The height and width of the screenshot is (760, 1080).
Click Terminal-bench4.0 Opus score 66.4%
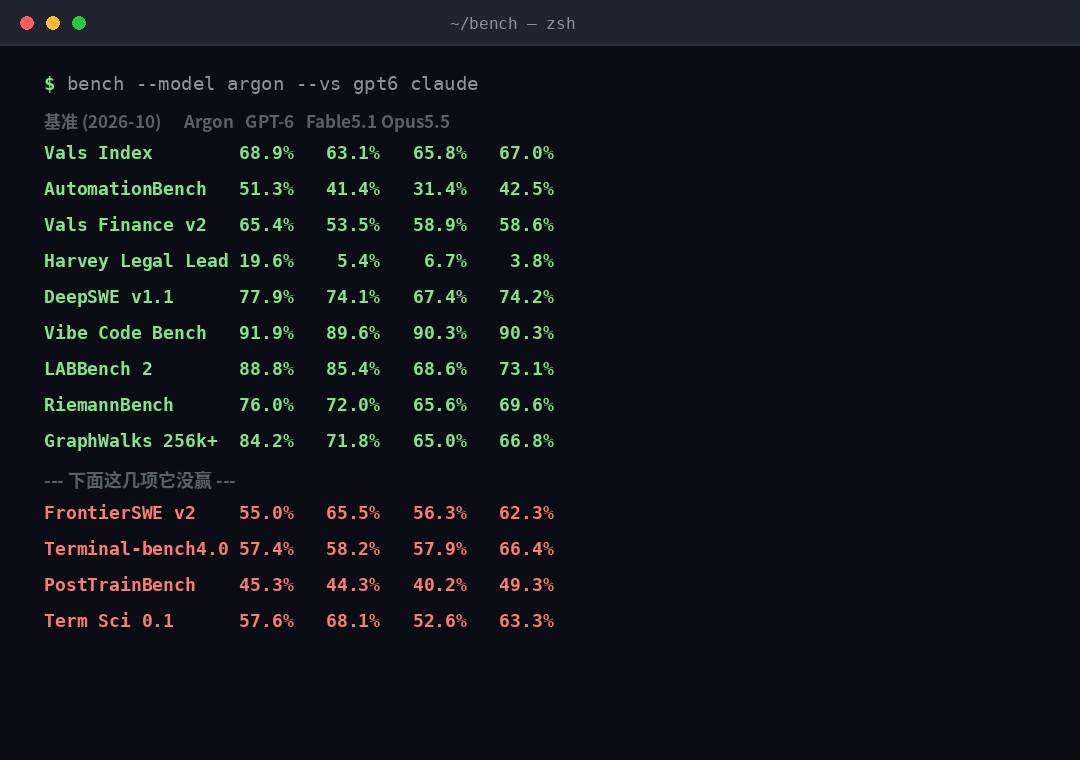[526, 549]
